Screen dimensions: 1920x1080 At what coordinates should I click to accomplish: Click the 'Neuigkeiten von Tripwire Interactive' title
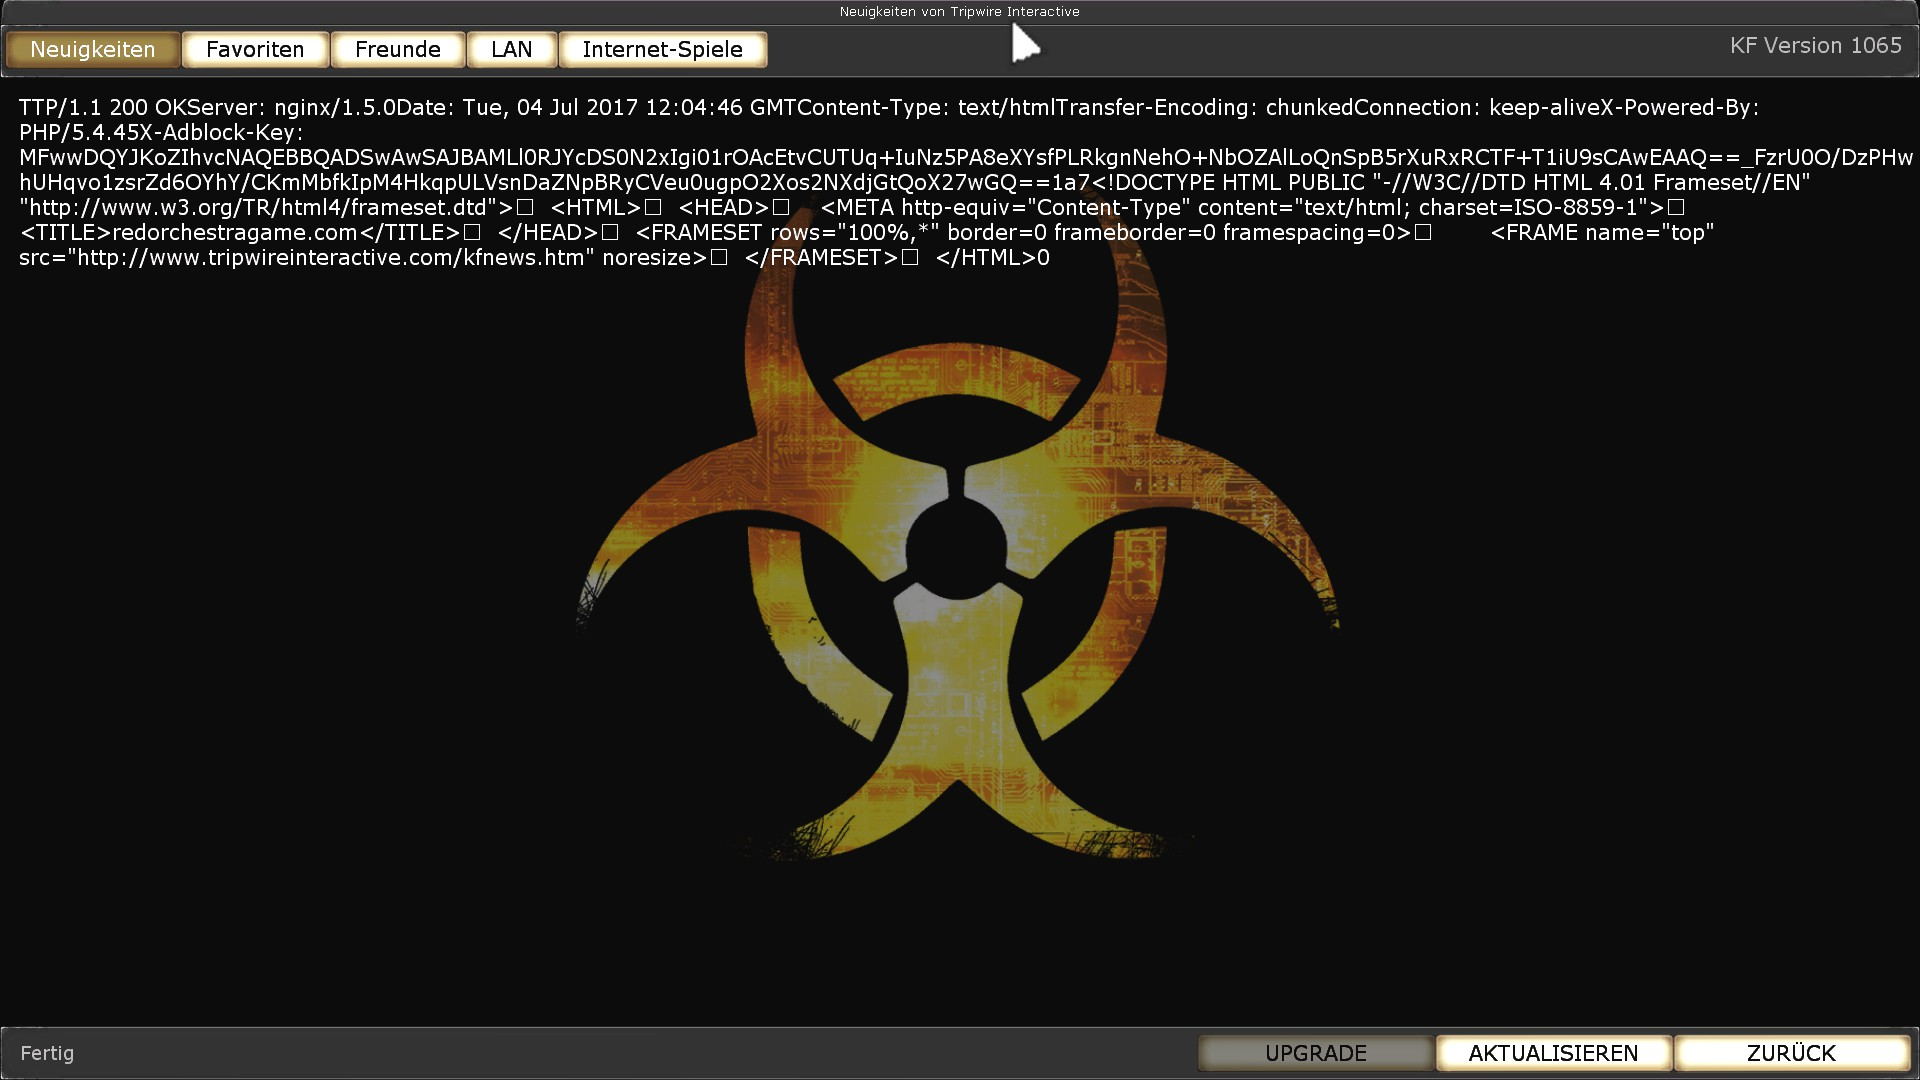click(x=960, y=12)
